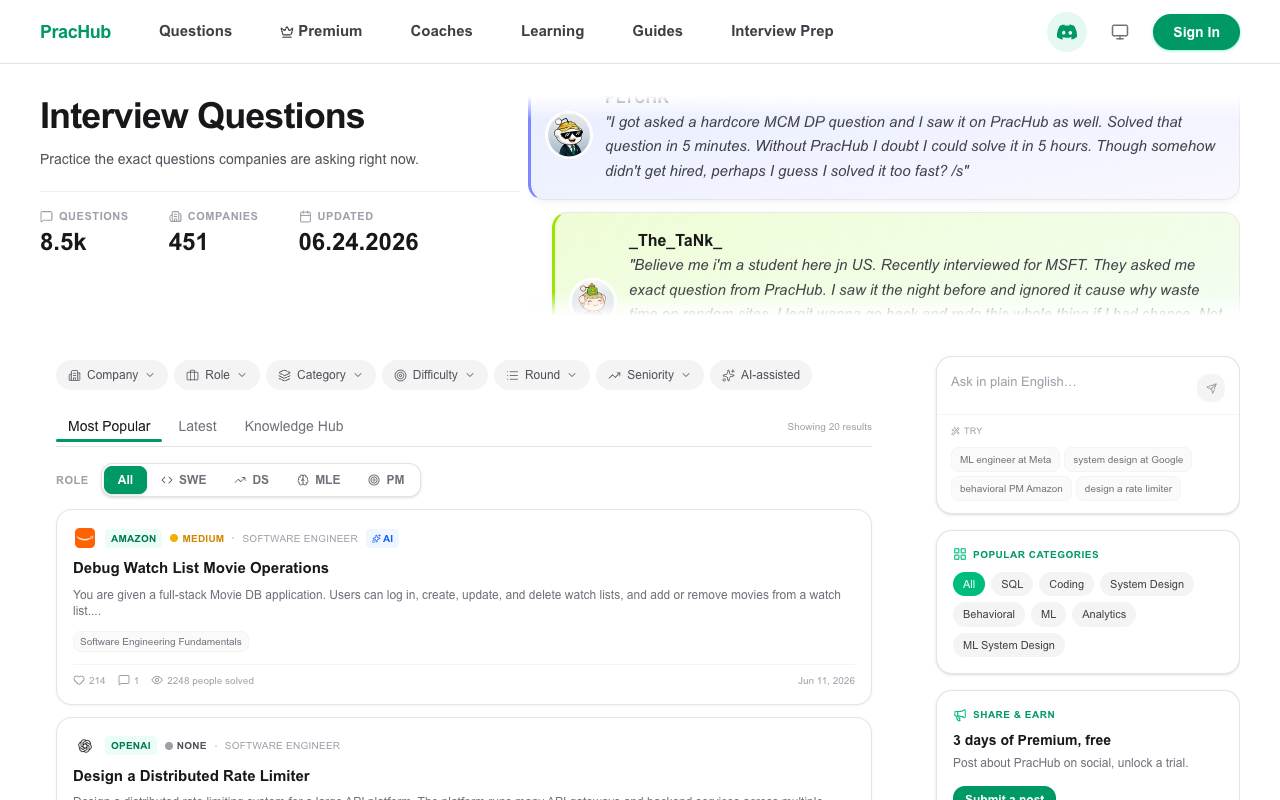Select the SQL popular category

1012,584
